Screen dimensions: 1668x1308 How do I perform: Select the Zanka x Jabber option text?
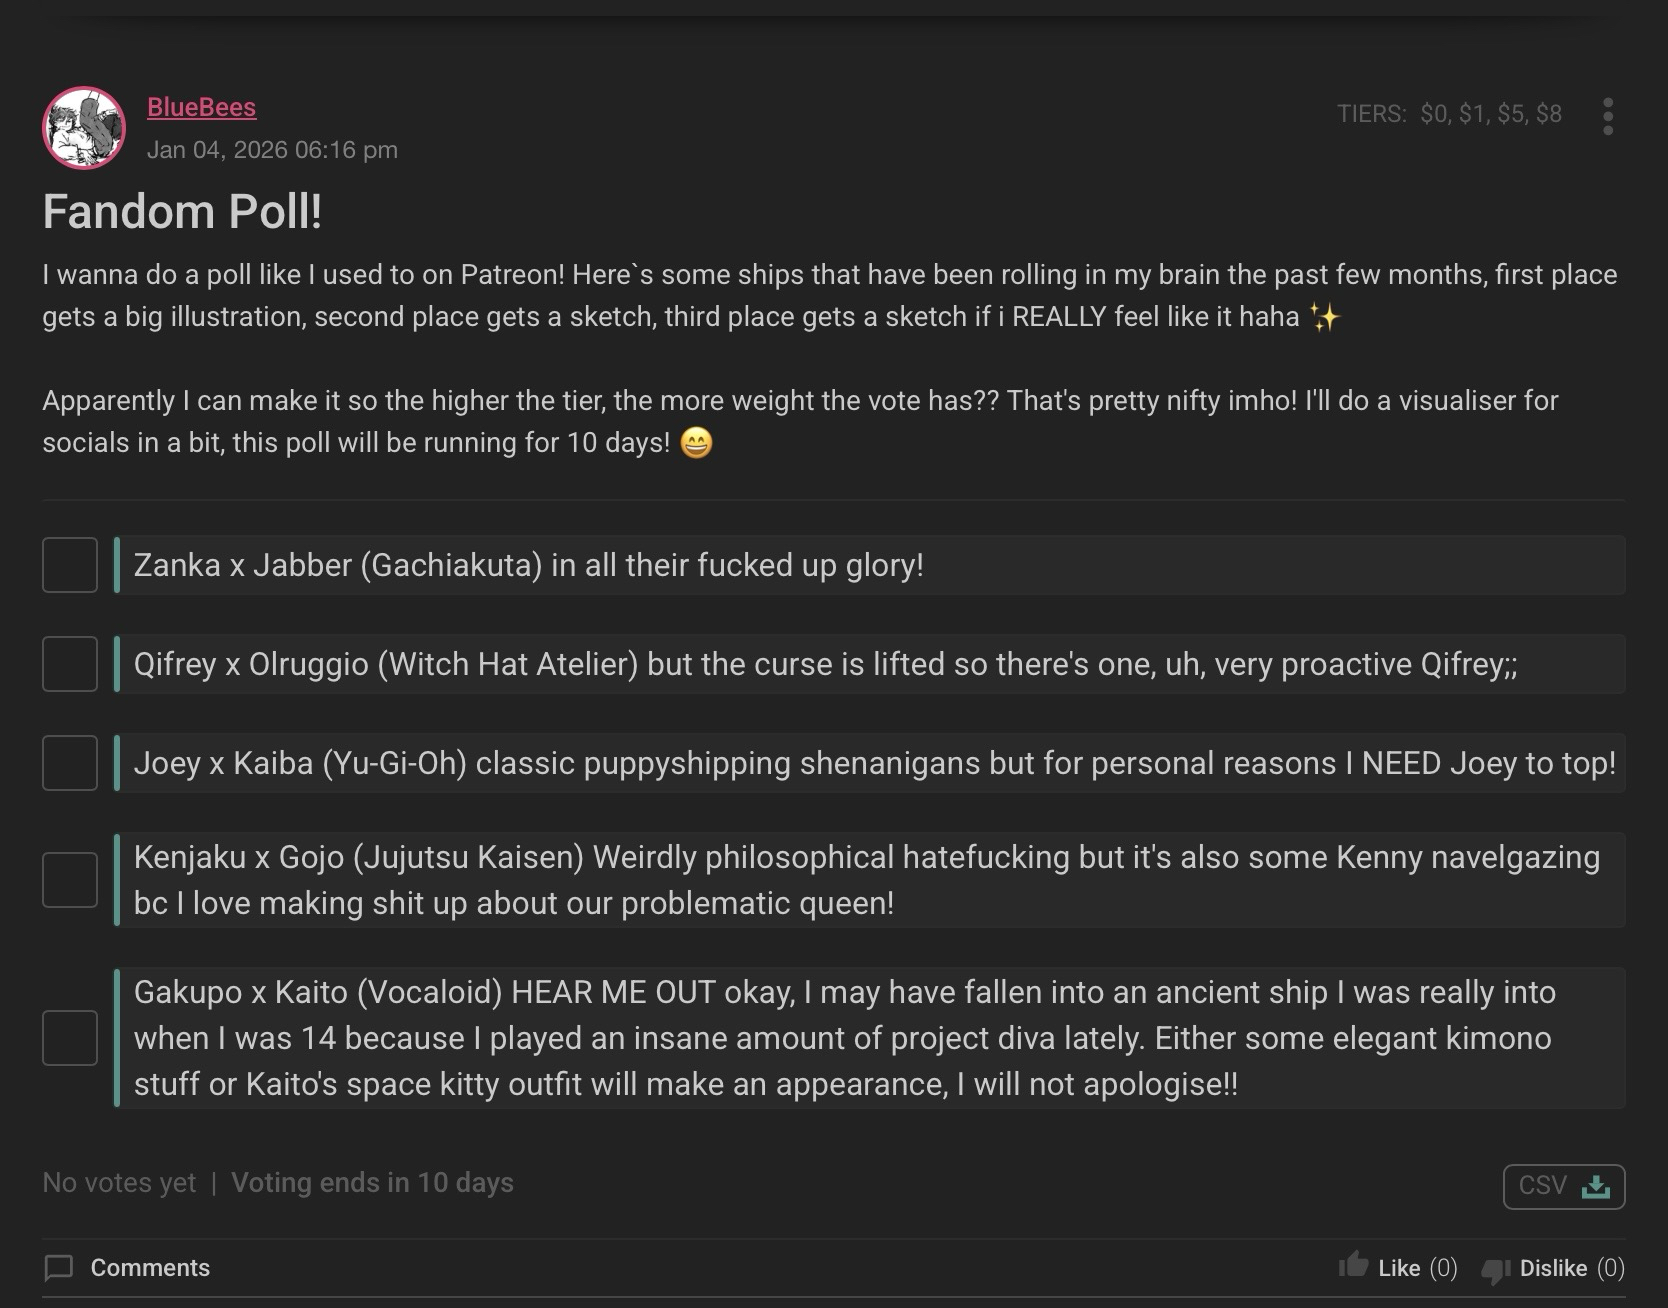pos(528,565)
